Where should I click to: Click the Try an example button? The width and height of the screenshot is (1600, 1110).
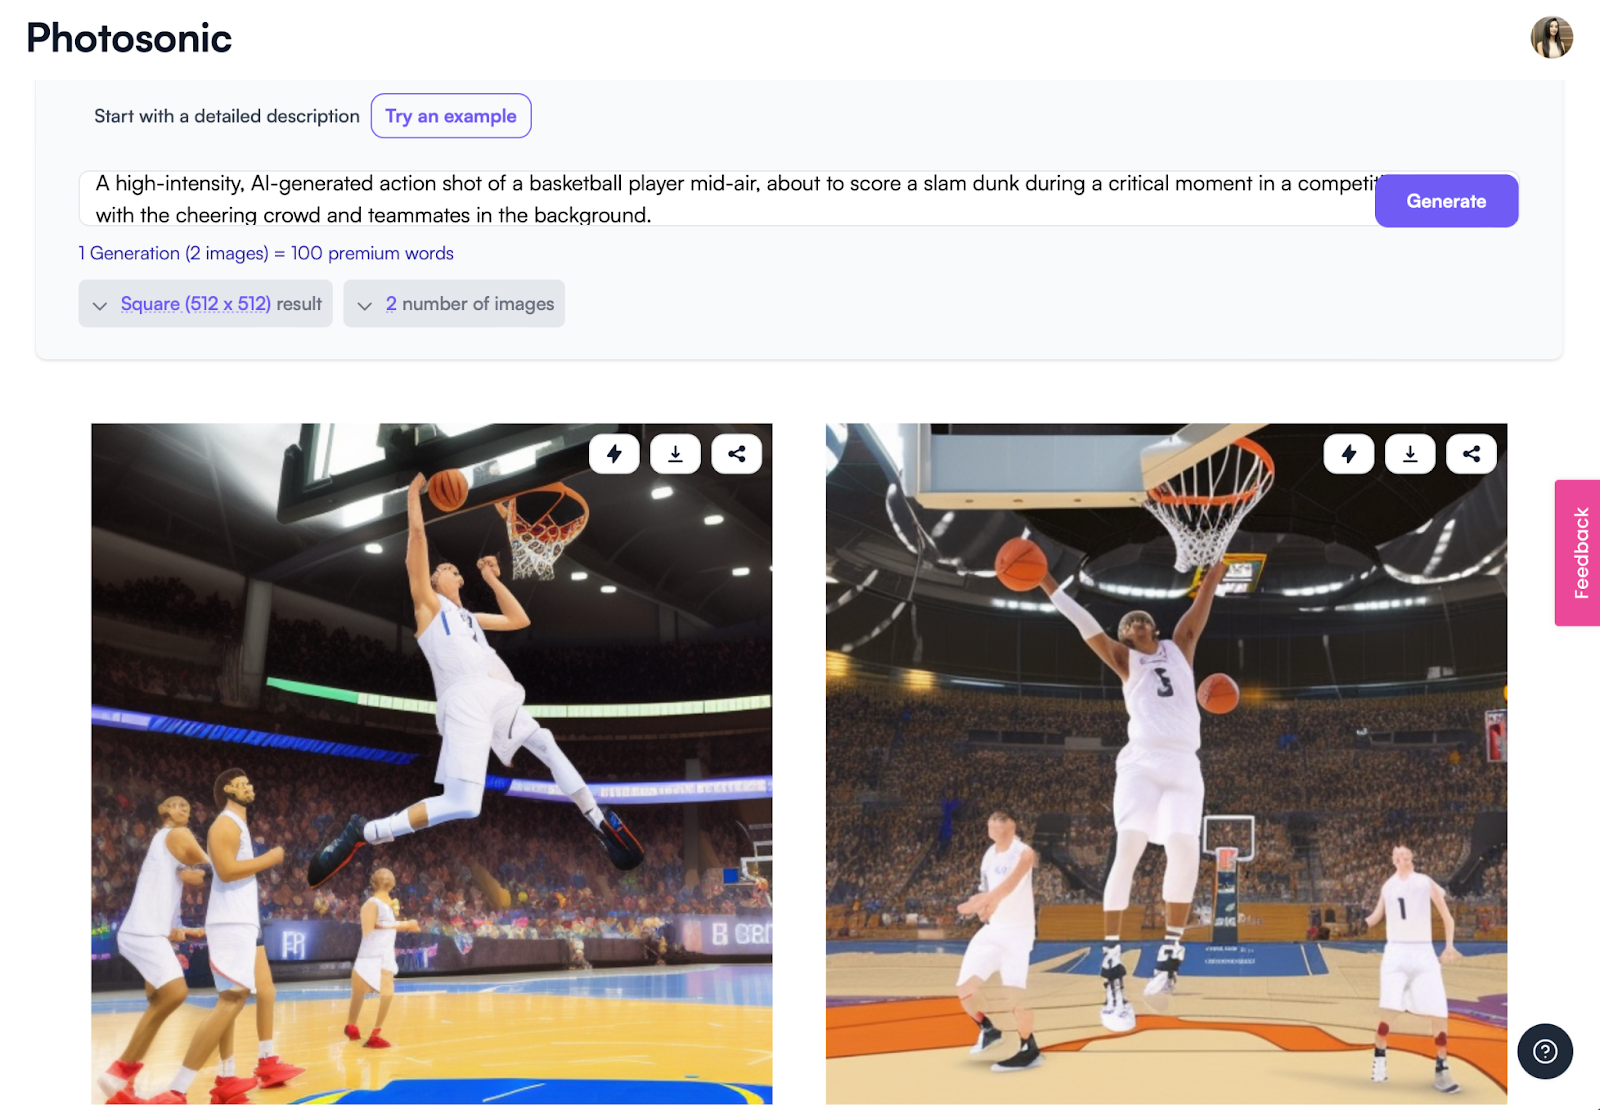click(451, 116)
